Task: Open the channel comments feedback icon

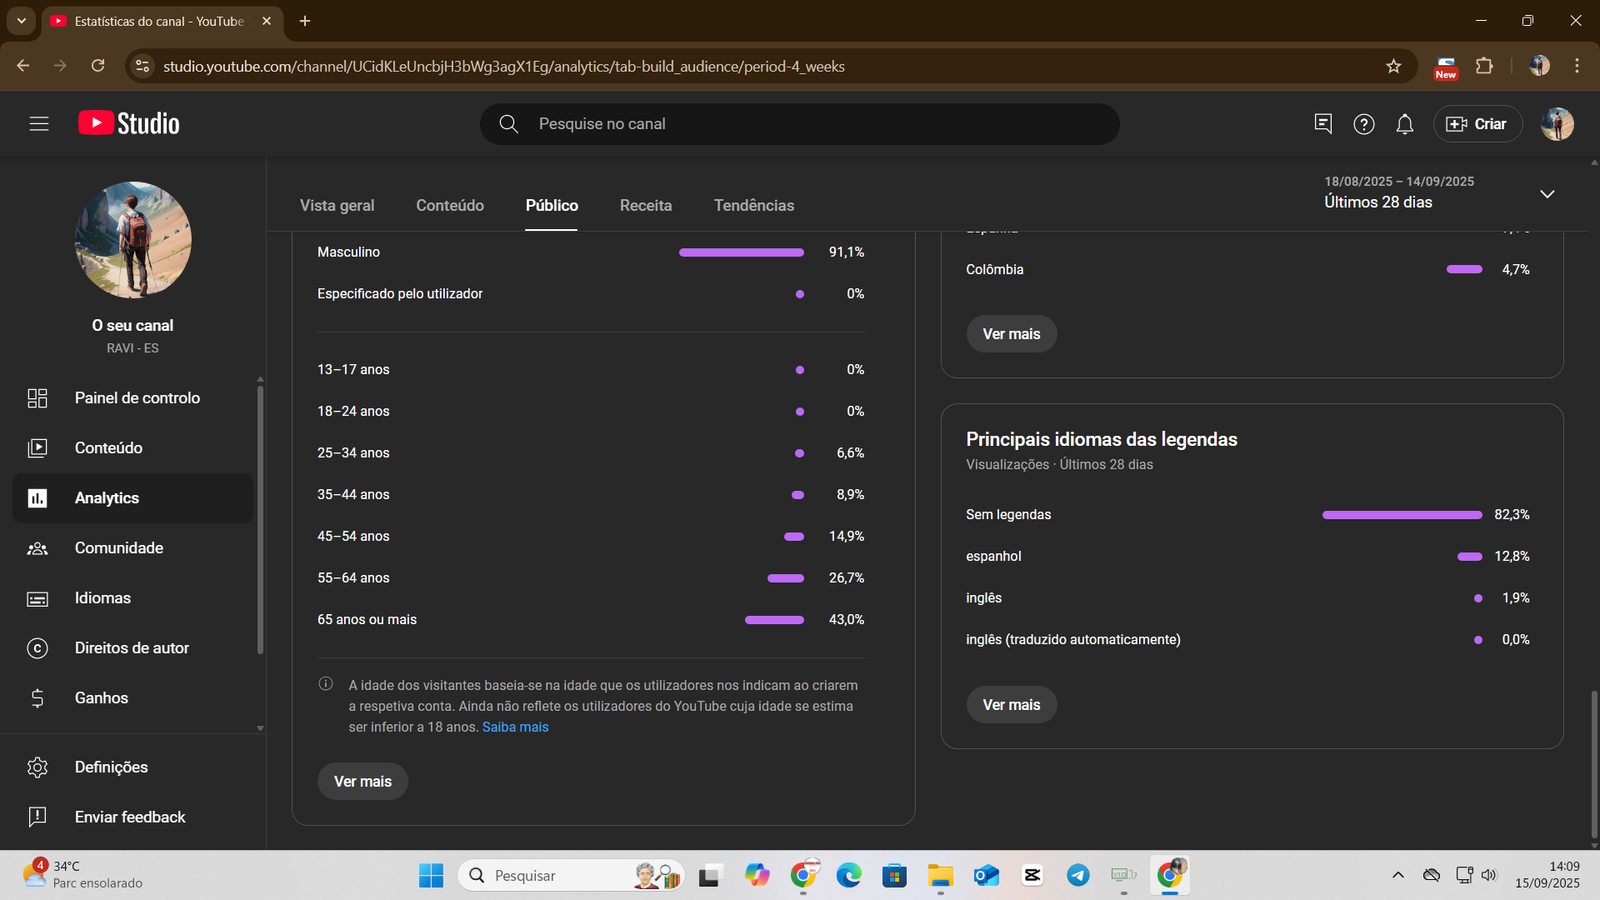Action: click(1322, 124)
